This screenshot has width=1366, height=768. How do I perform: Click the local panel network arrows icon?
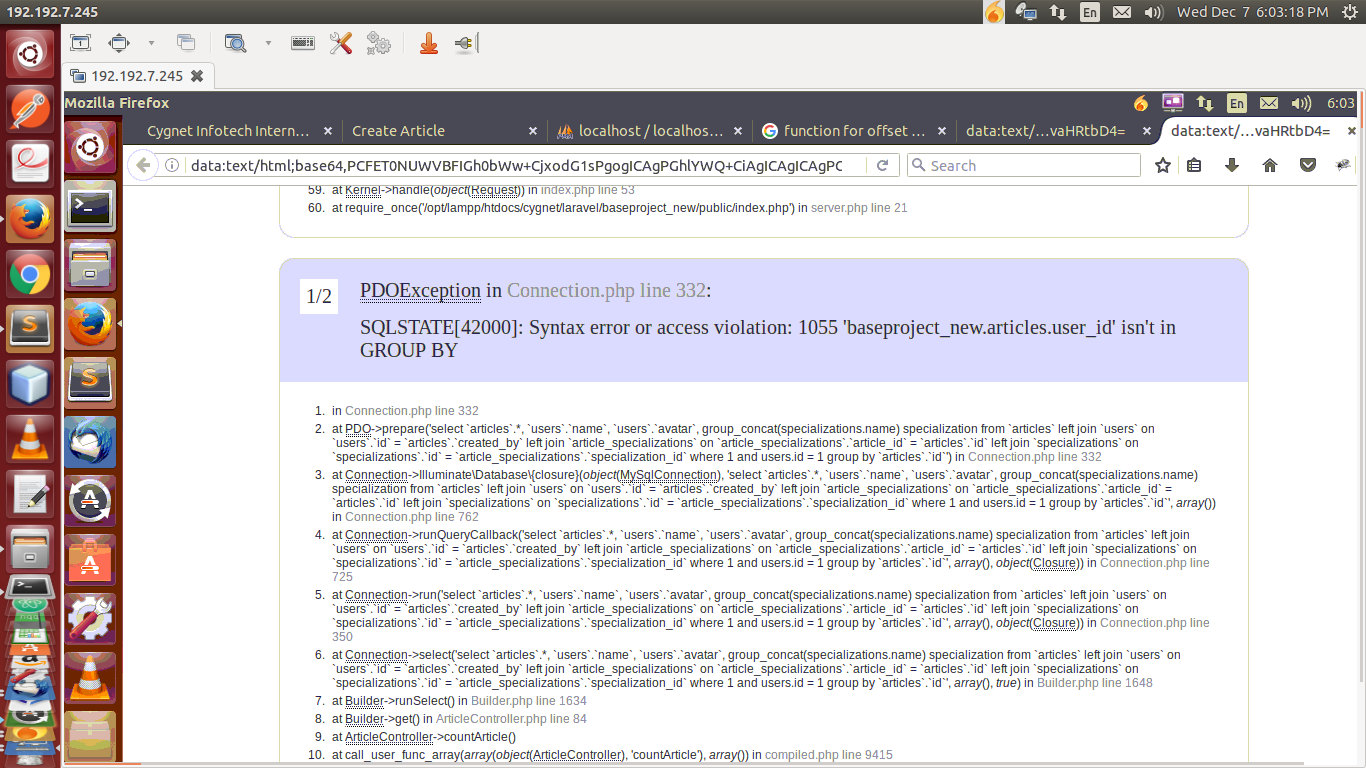1057,12
